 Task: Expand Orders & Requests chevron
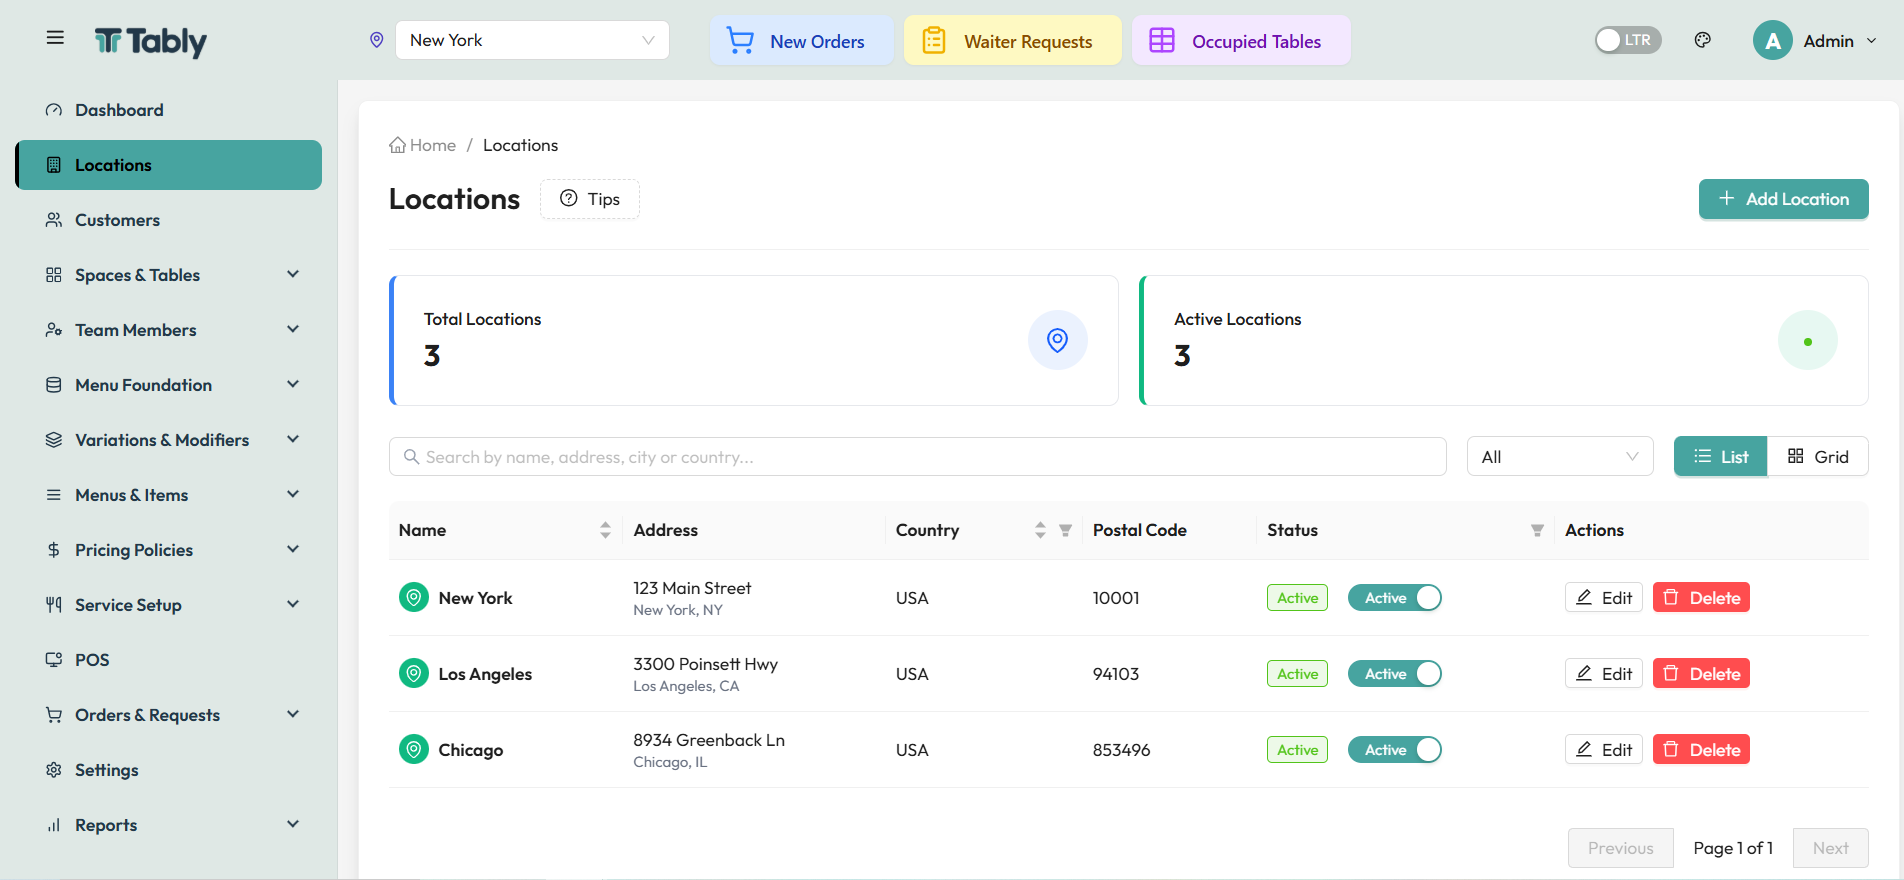[x=293, y=714]
